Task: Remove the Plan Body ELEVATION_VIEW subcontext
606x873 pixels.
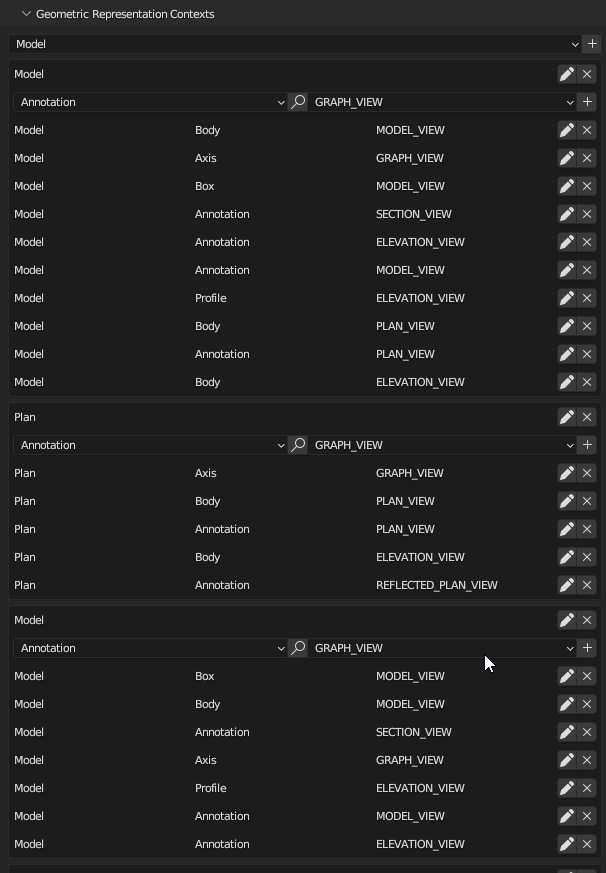Action: coord(587,557)
